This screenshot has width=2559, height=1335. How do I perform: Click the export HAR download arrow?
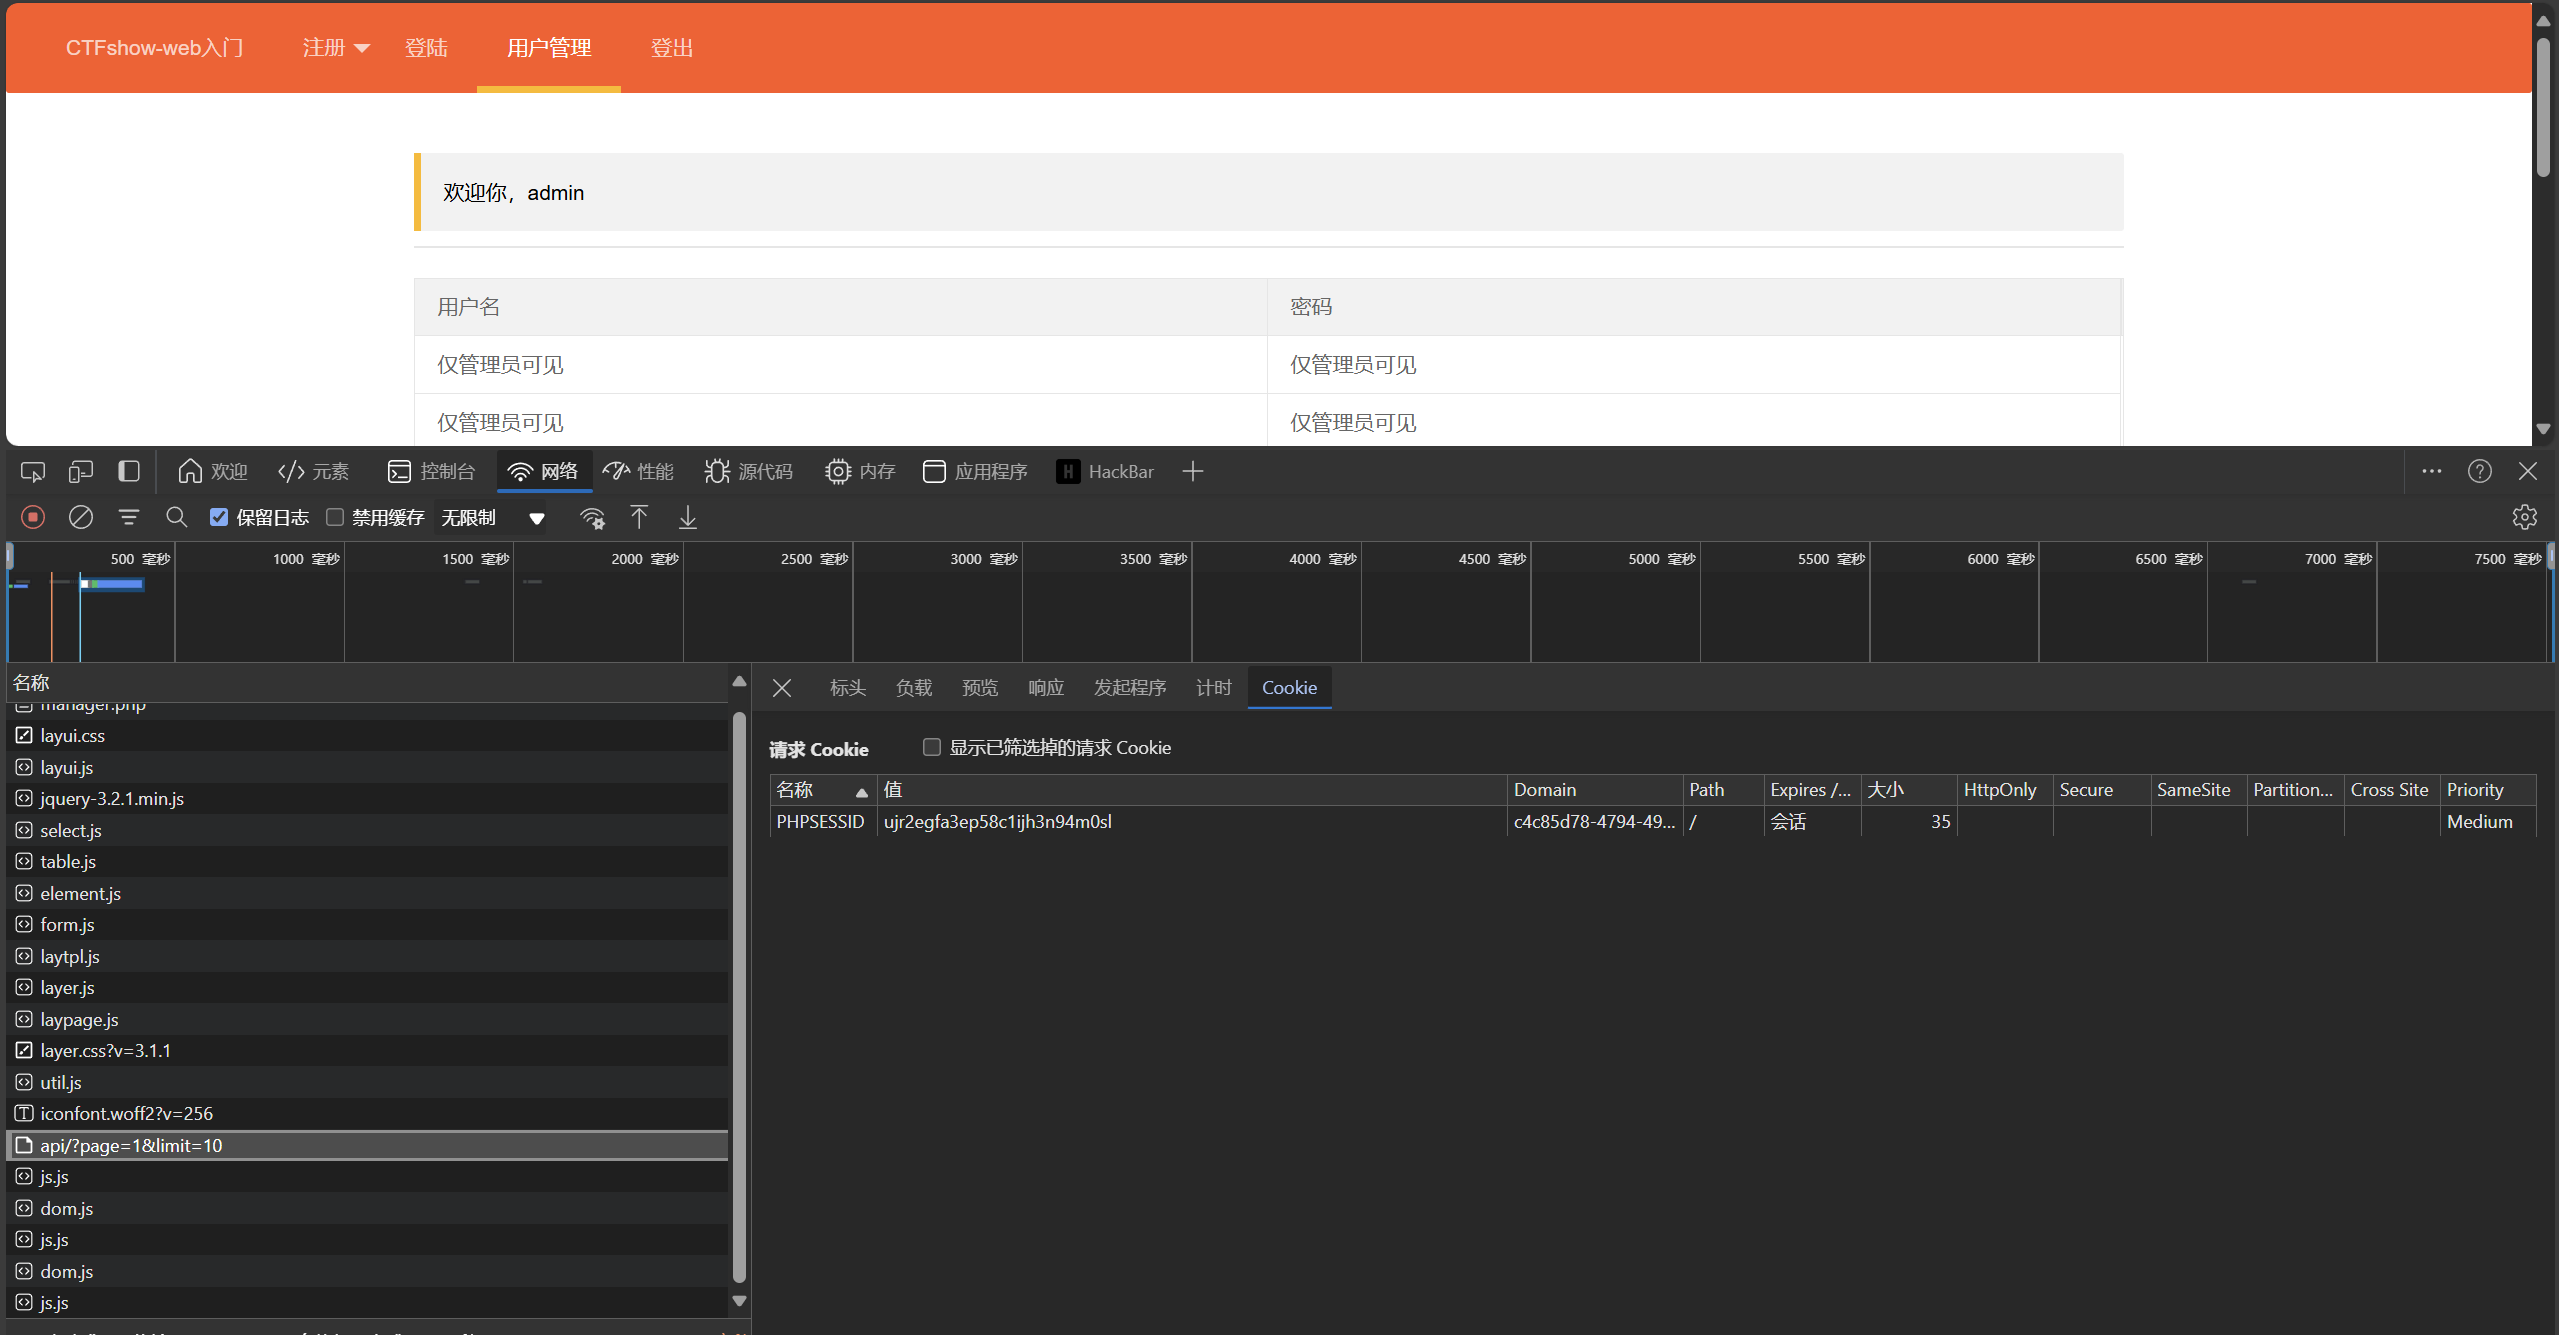tap(688, 517)
